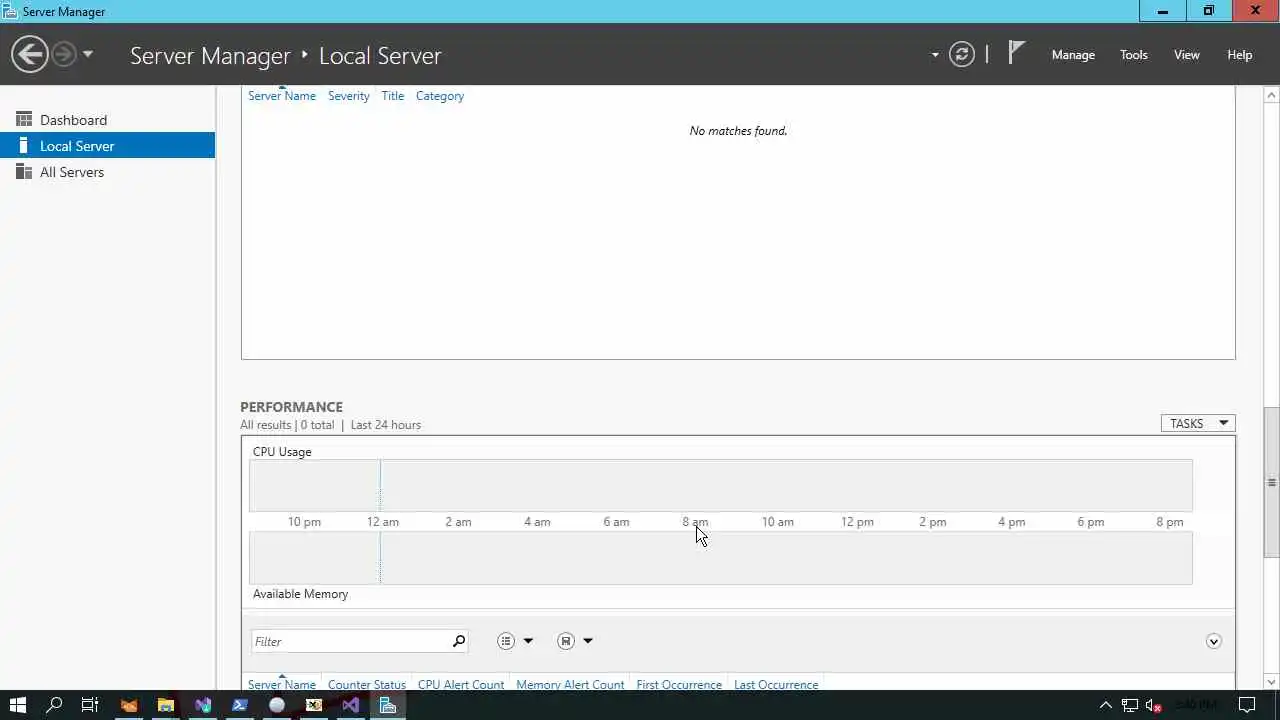Screen dimensions: 1280x720
Task: Open the dropdown arrow left of refresh icon
Action: click(x=935, y=55)
